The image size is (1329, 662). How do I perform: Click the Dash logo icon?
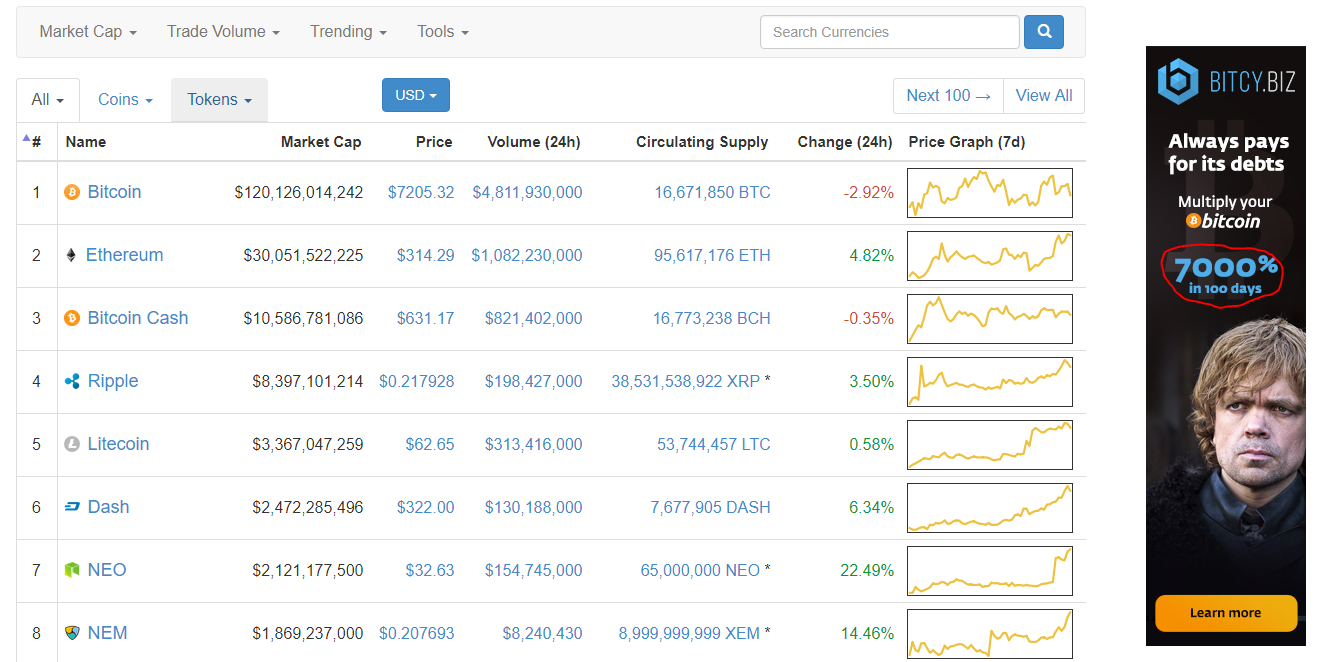[72, 507]
